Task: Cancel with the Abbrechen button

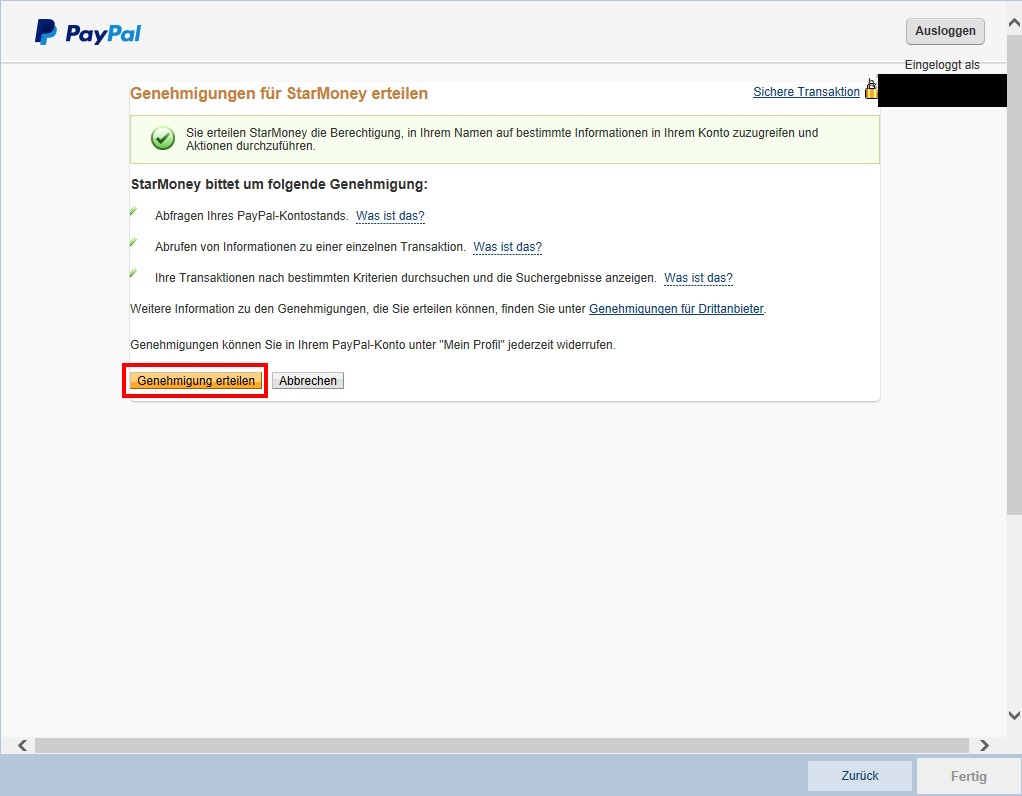Action: (x=308, y=381)
